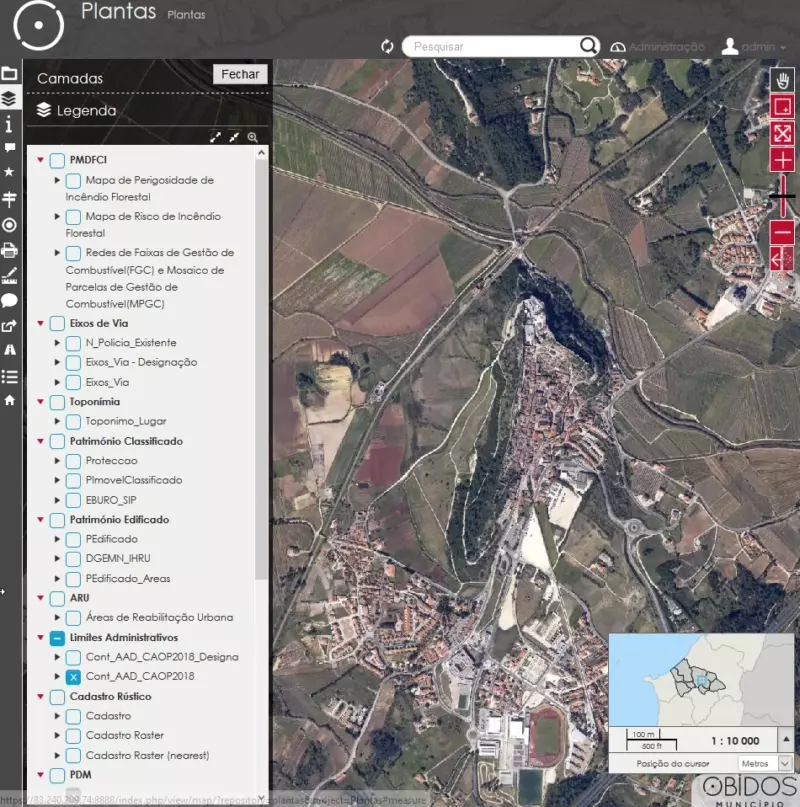
Task: Select the pan hand tool
Action: 782,81
